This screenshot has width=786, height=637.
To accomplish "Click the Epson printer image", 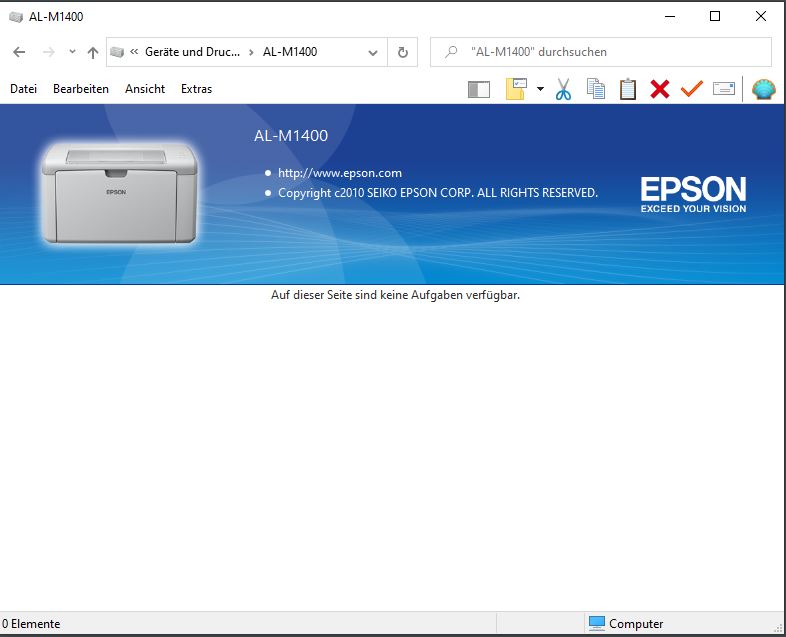I will coord(119,193).
